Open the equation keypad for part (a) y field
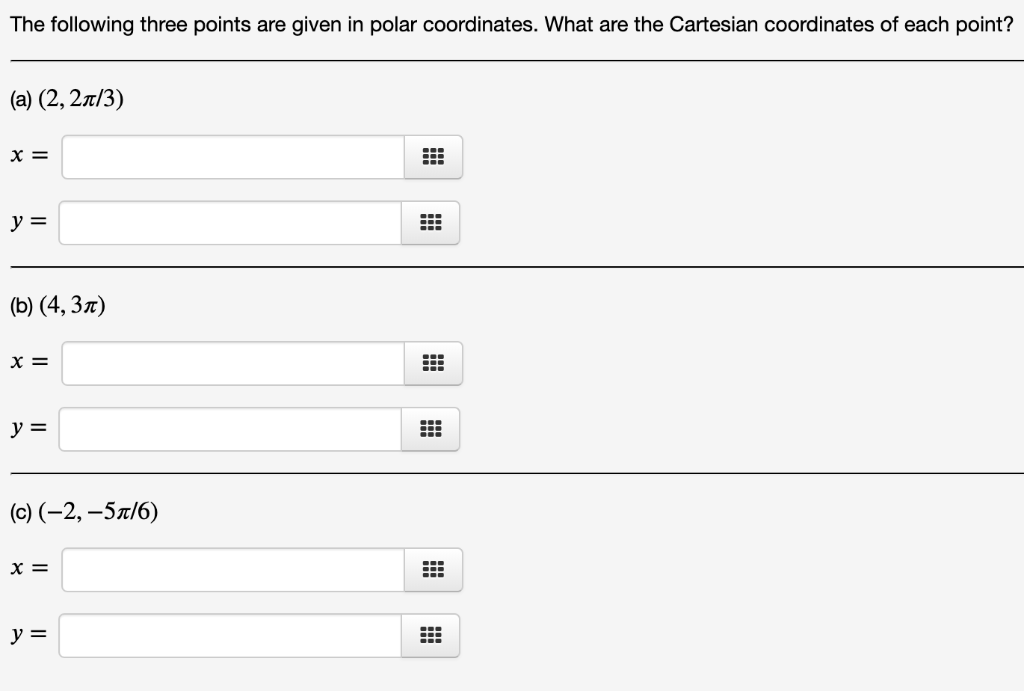This screenshot has width=1024, height=691. (x=431, y=223)
